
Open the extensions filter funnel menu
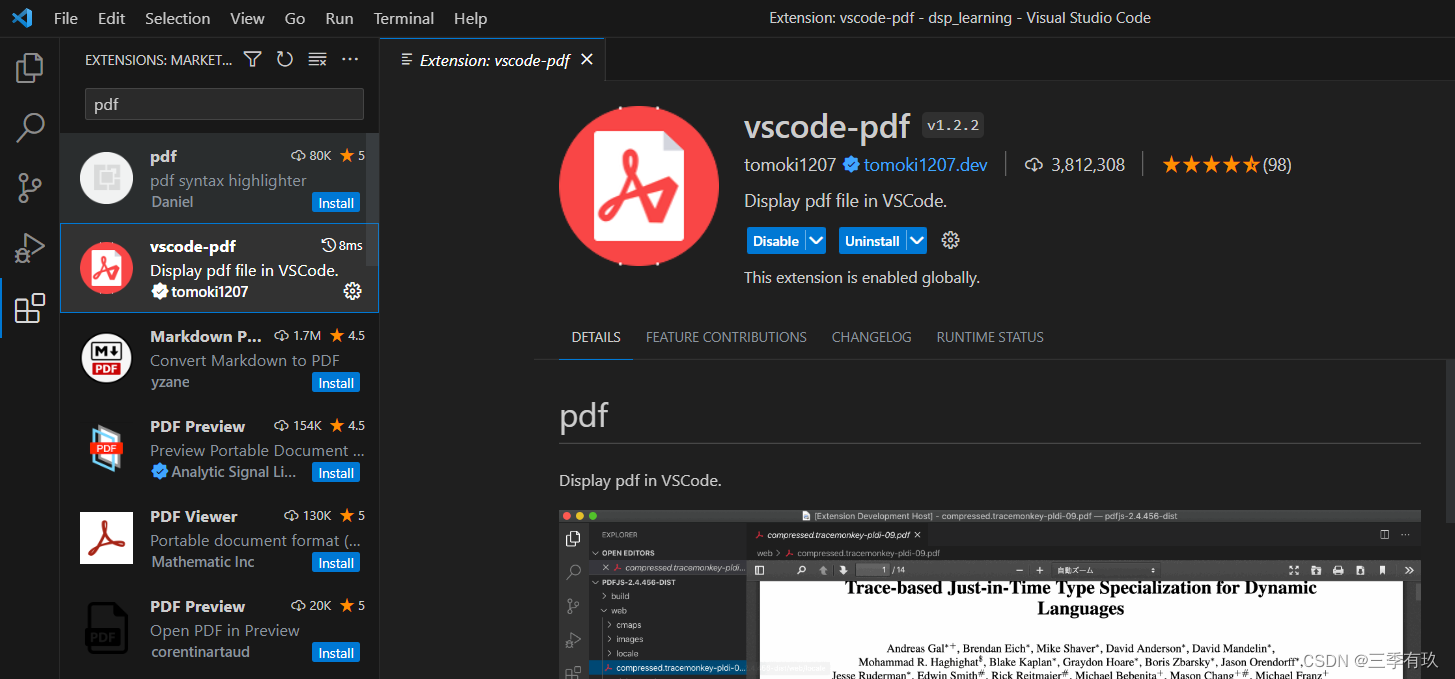252,59
